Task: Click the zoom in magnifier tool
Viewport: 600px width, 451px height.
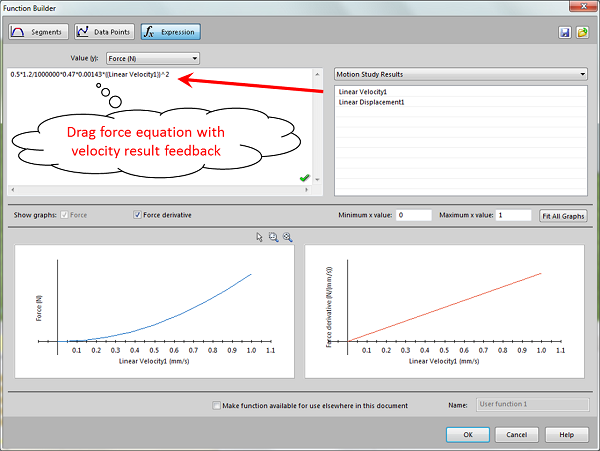Action: coord(287,237)
